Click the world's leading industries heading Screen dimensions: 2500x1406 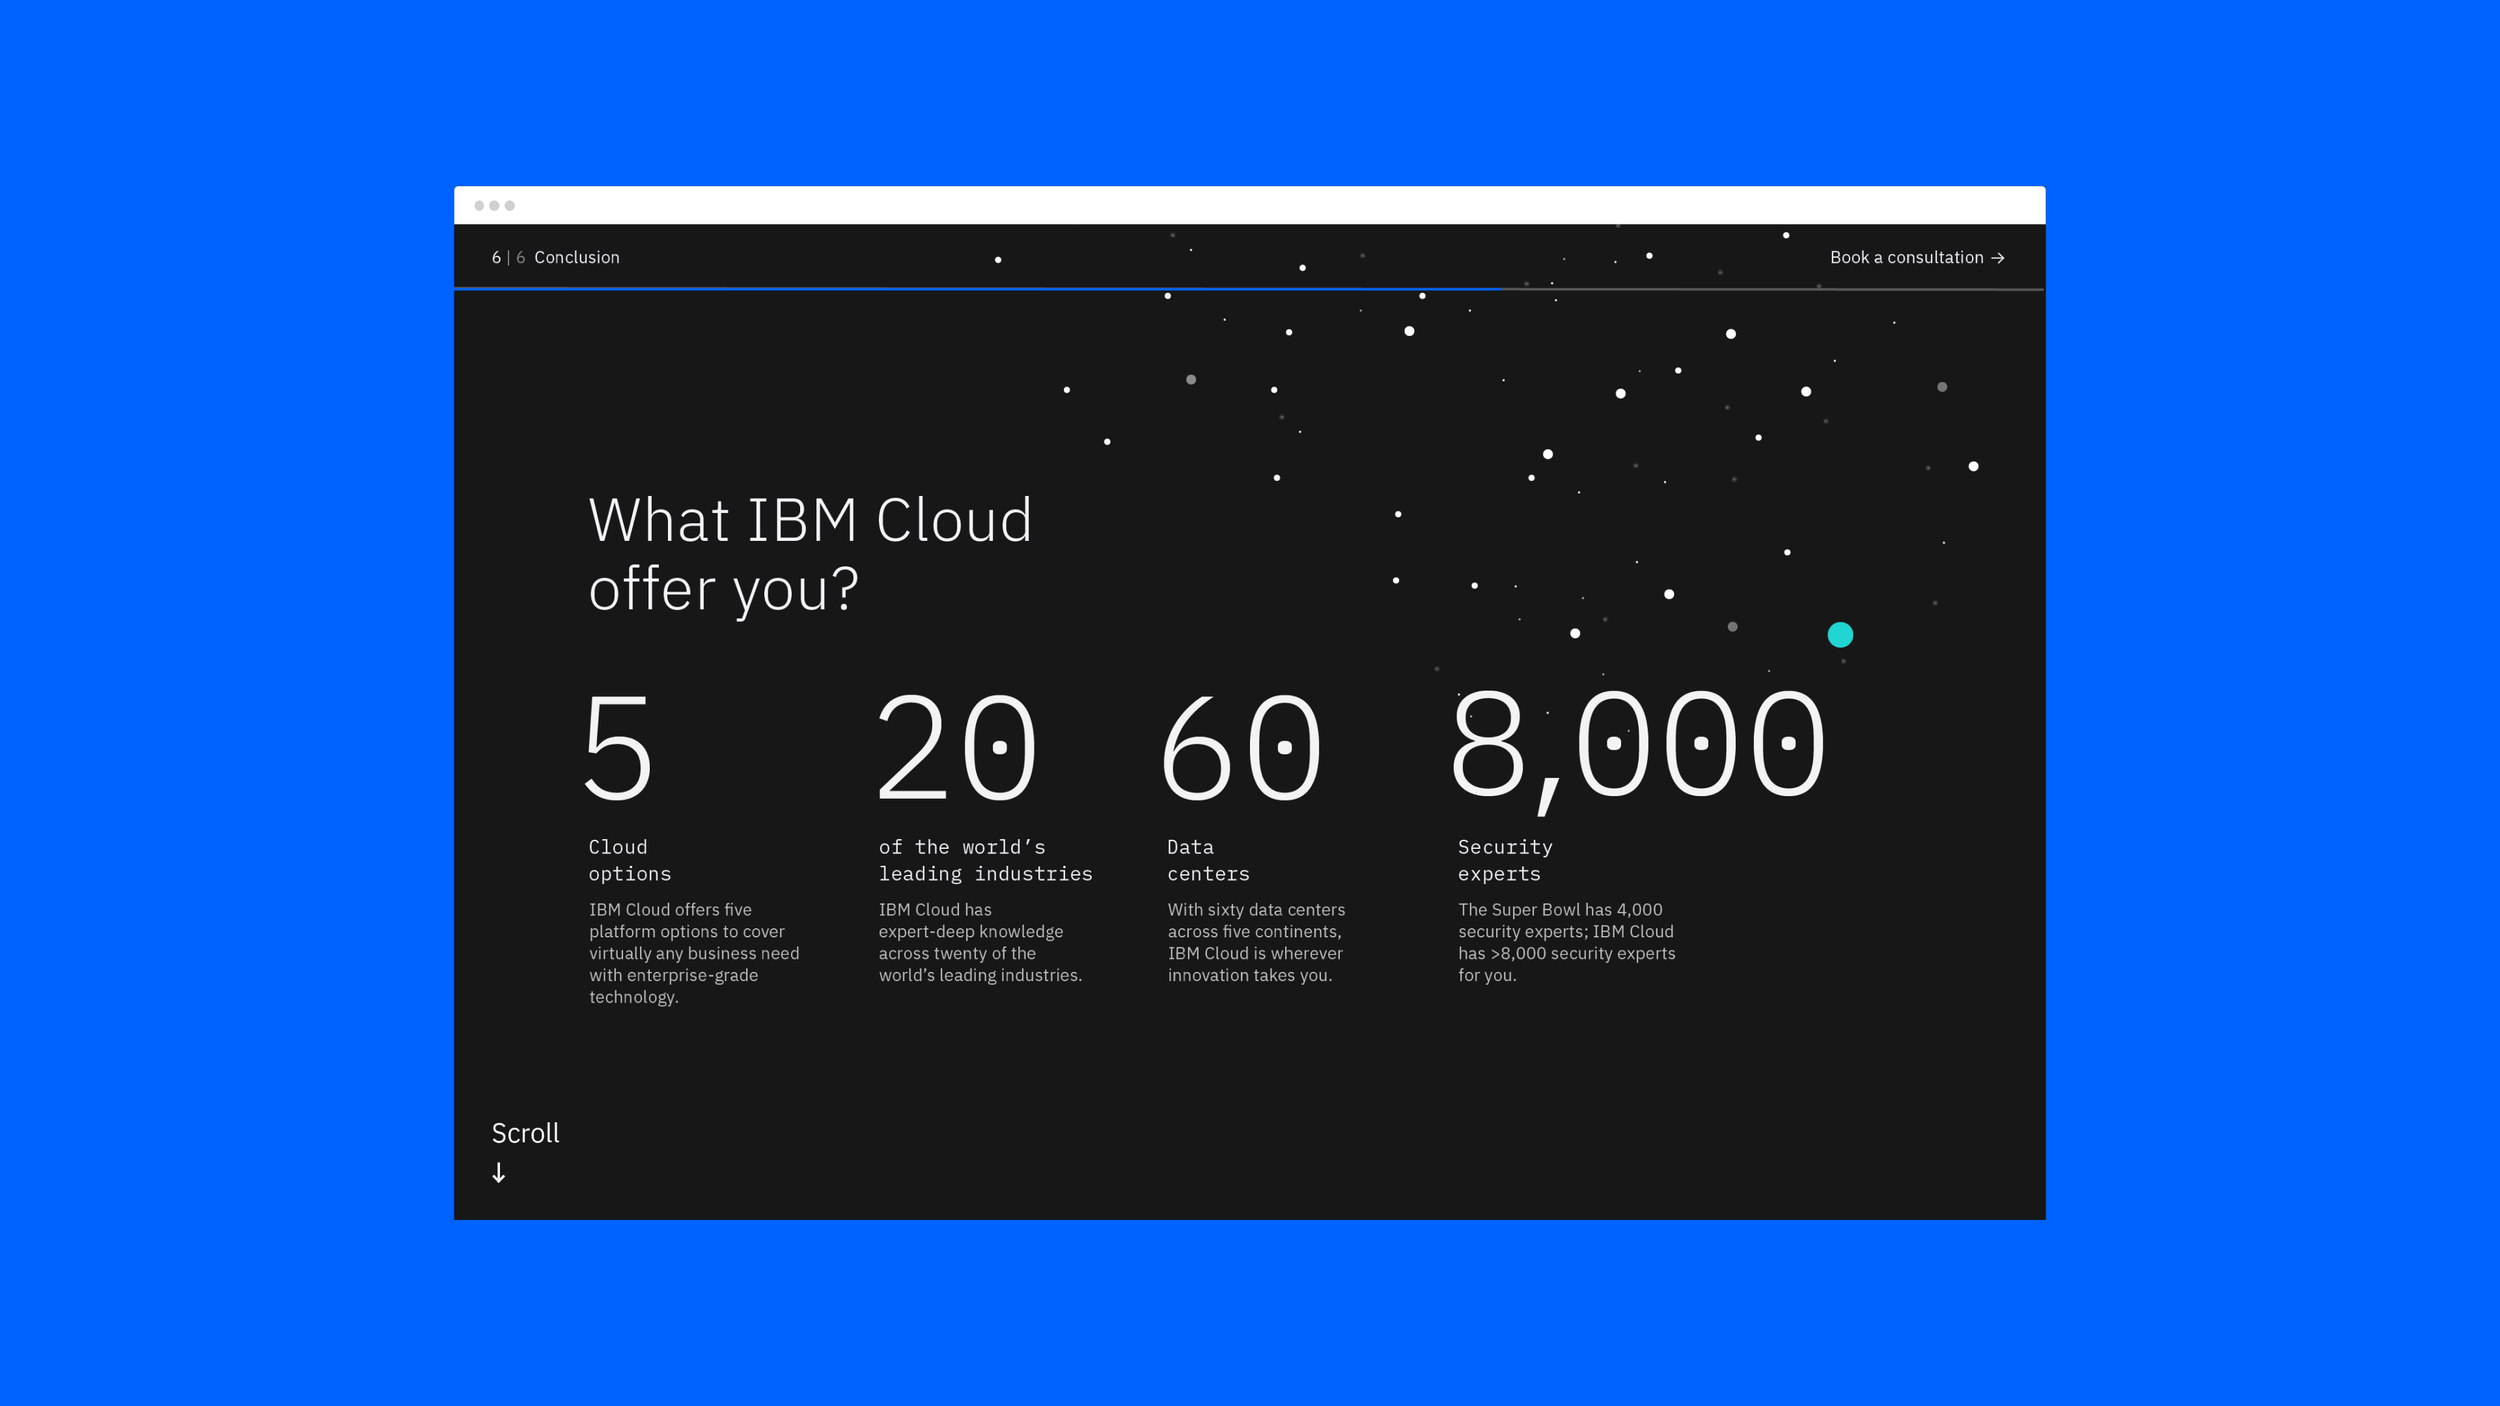click(985, 860)
